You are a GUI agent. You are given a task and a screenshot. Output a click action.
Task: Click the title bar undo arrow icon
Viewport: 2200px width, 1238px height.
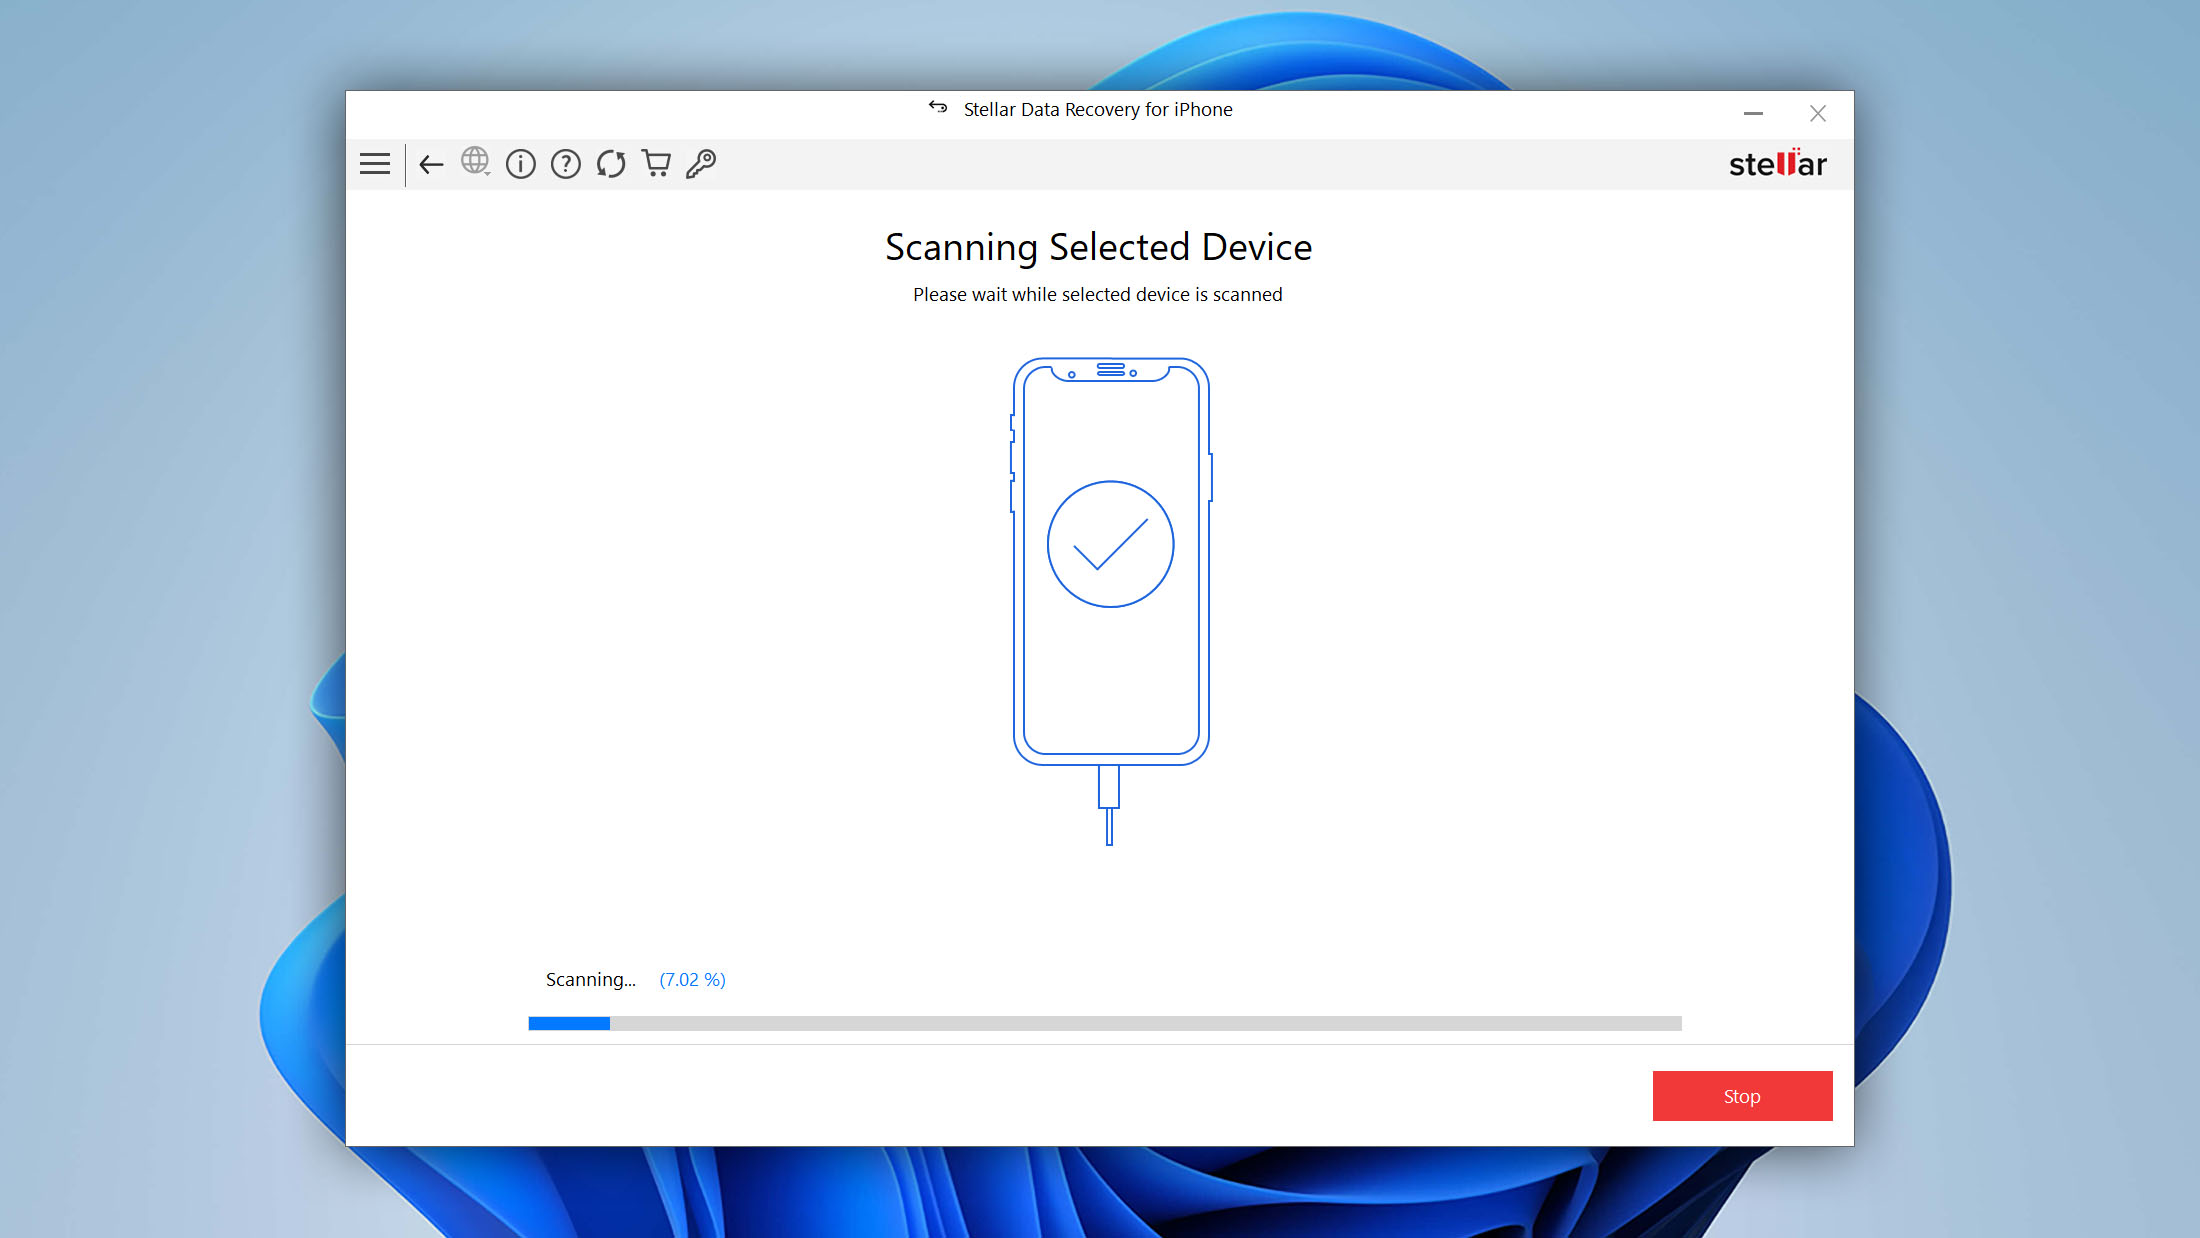(x=938, y=107)
